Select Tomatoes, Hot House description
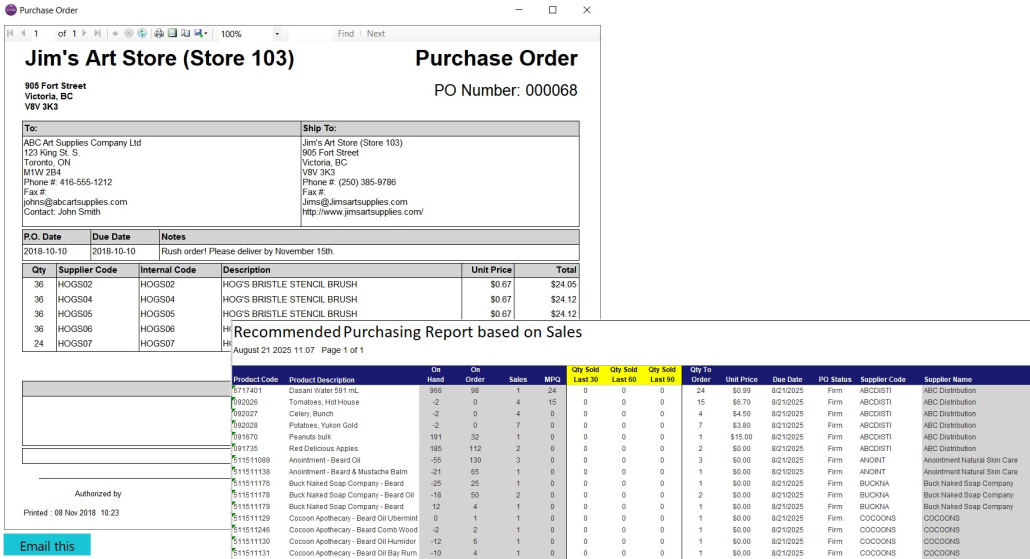 point(324,402)
